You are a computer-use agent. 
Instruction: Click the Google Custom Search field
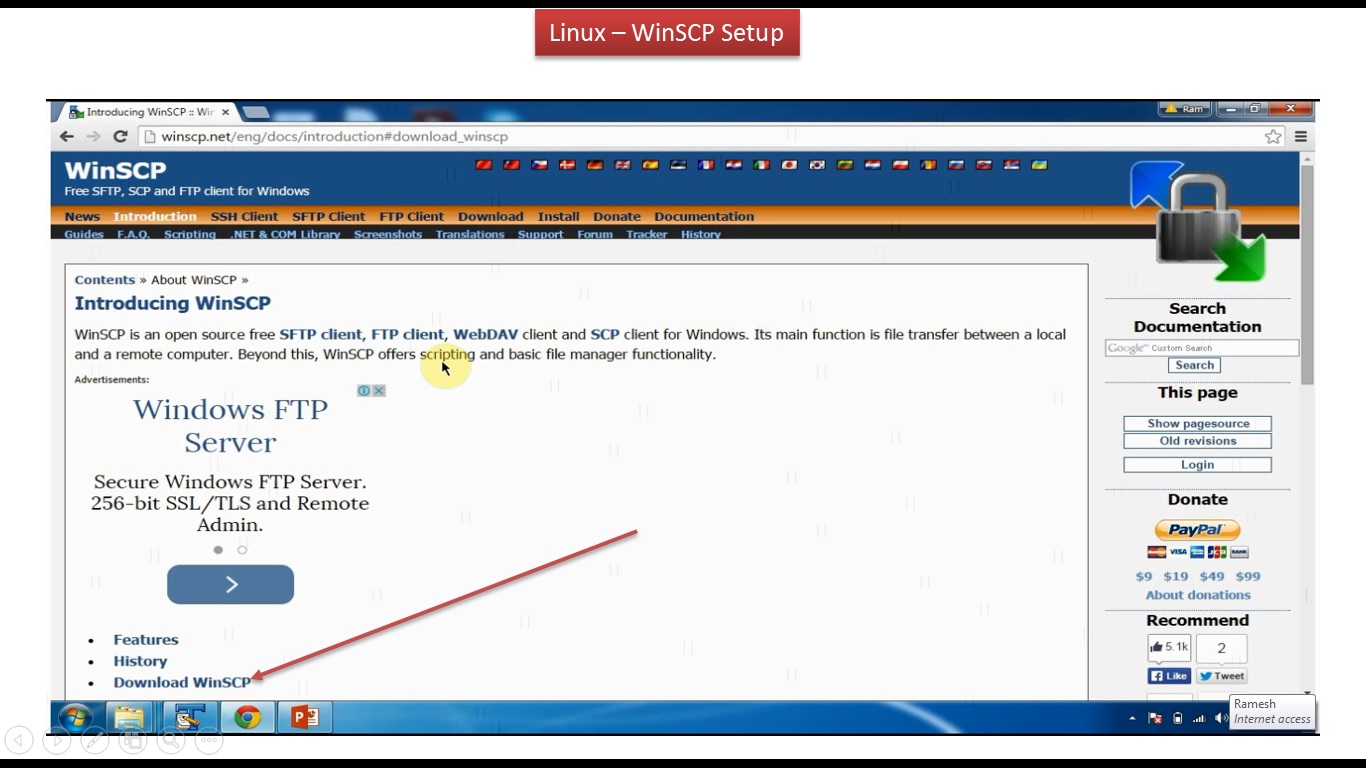1202,348
